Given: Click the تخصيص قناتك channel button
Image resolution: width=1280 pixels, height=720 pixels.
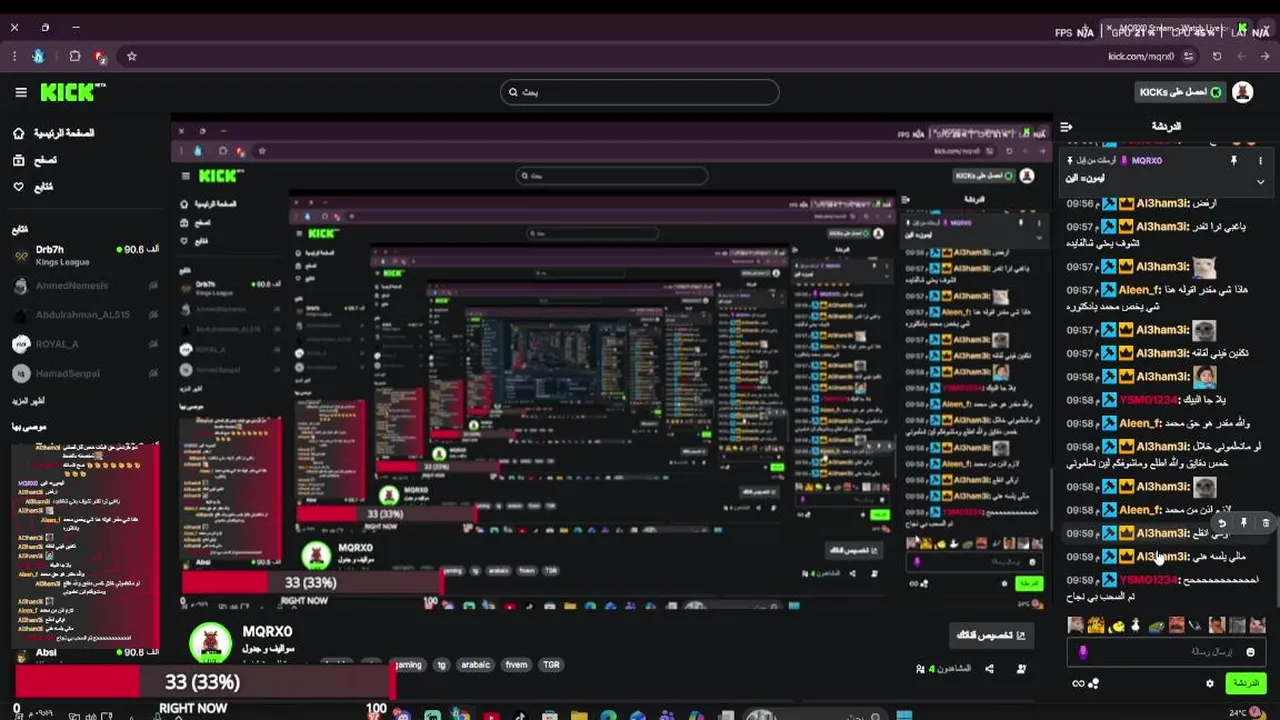Looking at the screenshot, I should 991,635.
